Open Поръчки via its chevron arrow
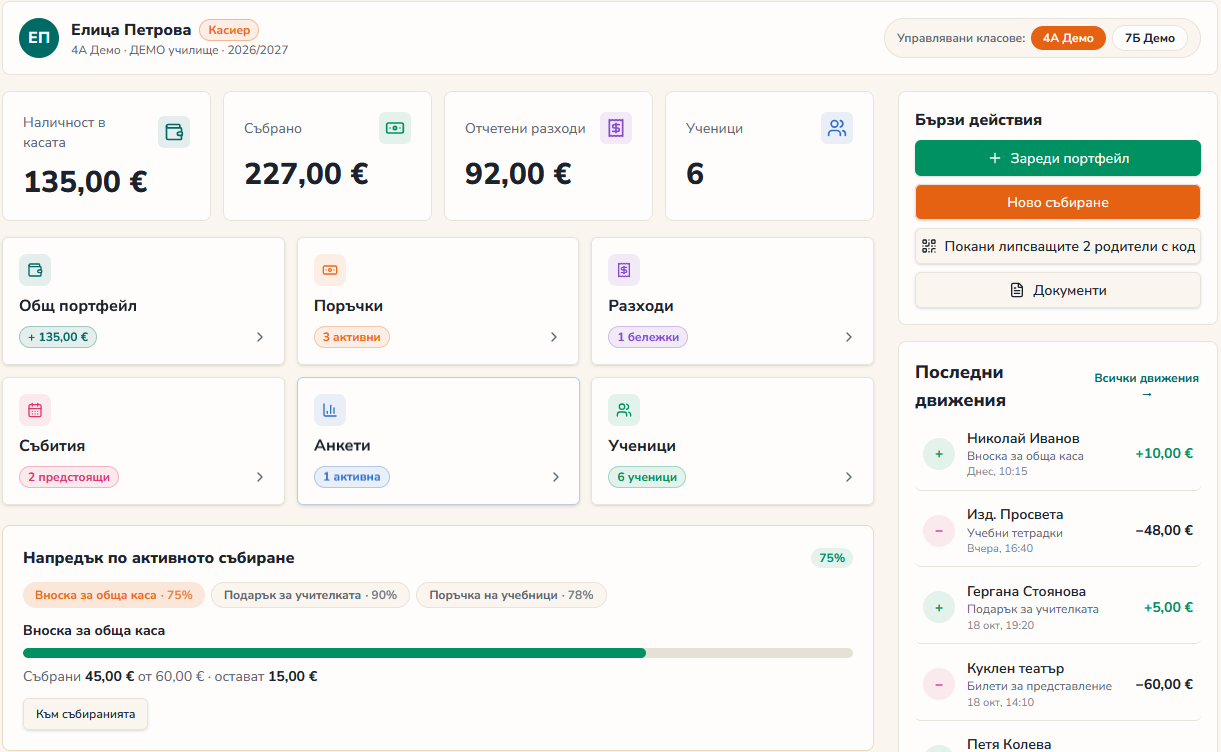 pyautogui.click(x=554, y=337)
